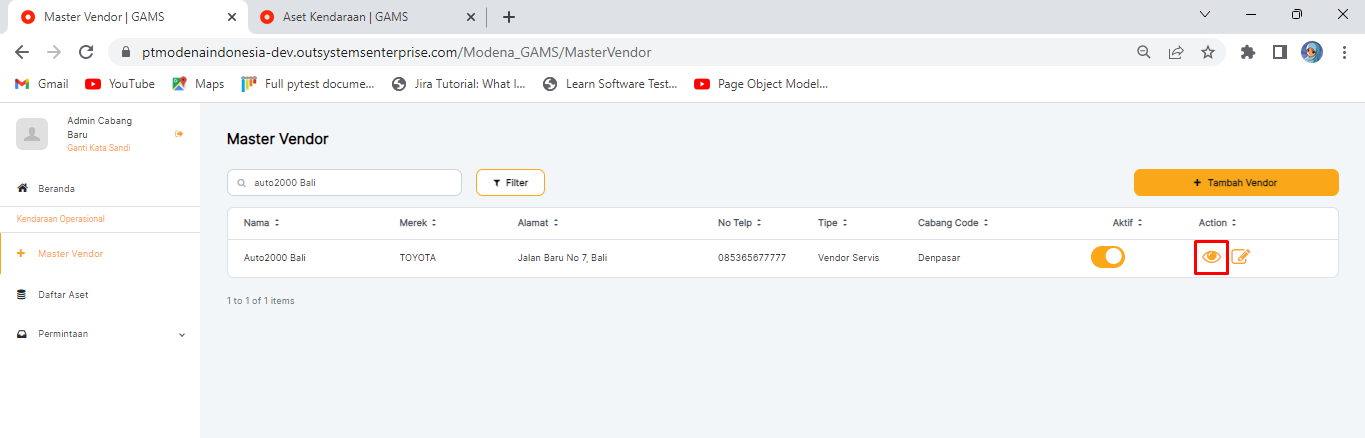This screenshot has height=438, width=1365.
Task: Click the share page icon in address bar
Action: [1176, 52]
